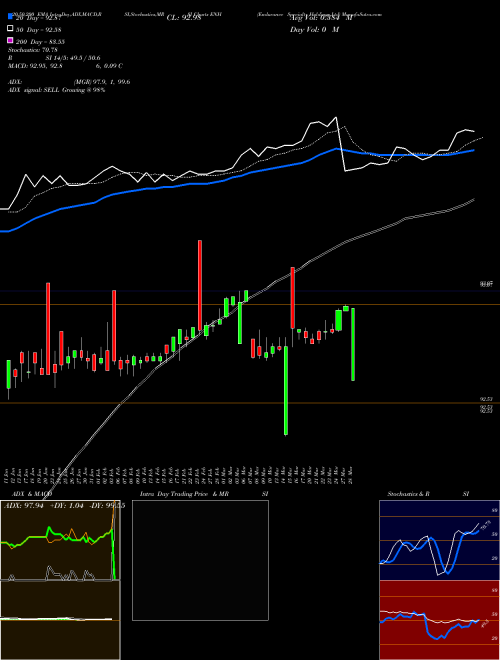This screenshot has width=500, height=660.
Task: Click the 'CL: 92.98' closing price label
Action: (184, 18)
